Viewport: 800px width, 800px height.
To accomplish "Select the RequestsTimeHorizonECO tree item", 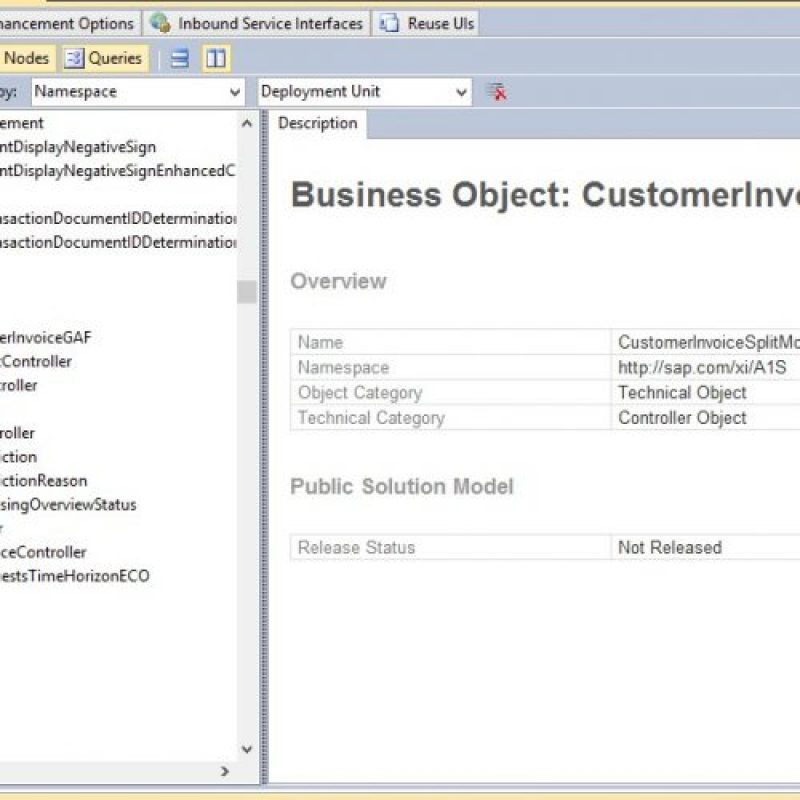I will pos(75,577).
